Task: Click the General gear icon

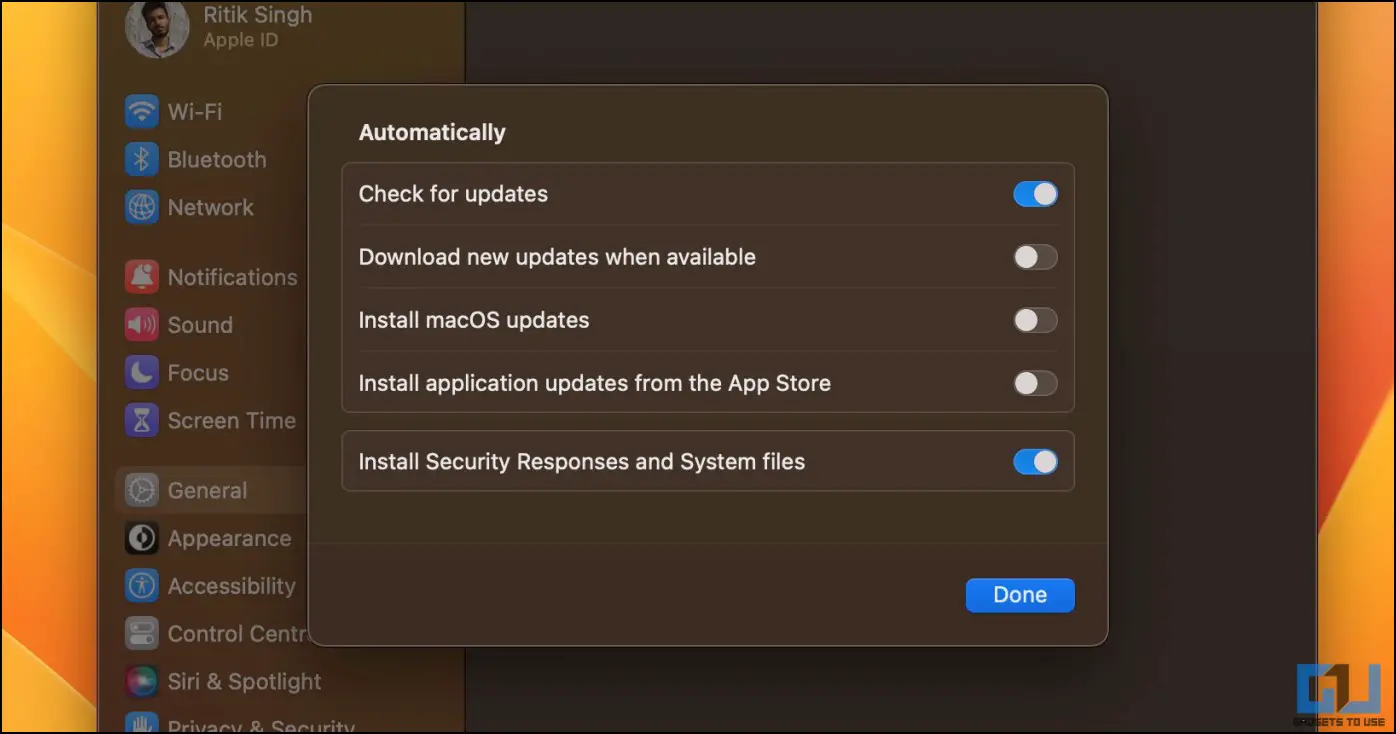Action: tap(142, 490)
